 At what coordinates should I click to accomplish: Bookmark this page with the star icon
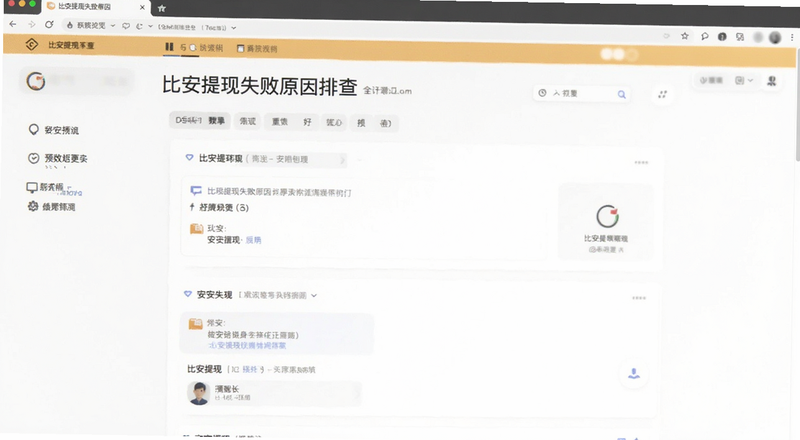[685, 36]
